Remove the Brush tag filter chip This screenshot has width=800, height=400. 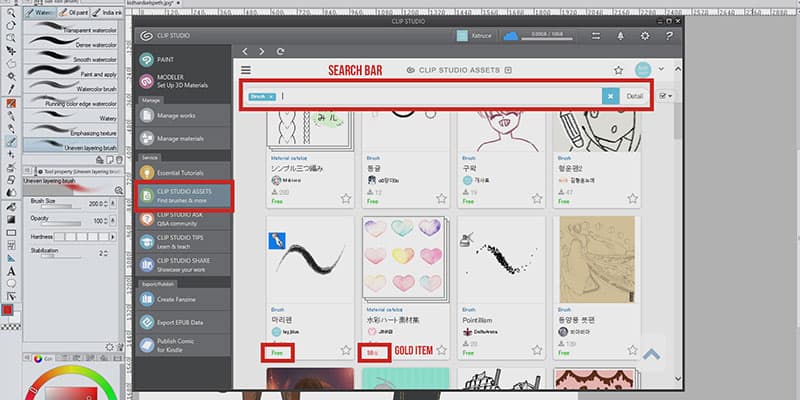tap(271, 96)
